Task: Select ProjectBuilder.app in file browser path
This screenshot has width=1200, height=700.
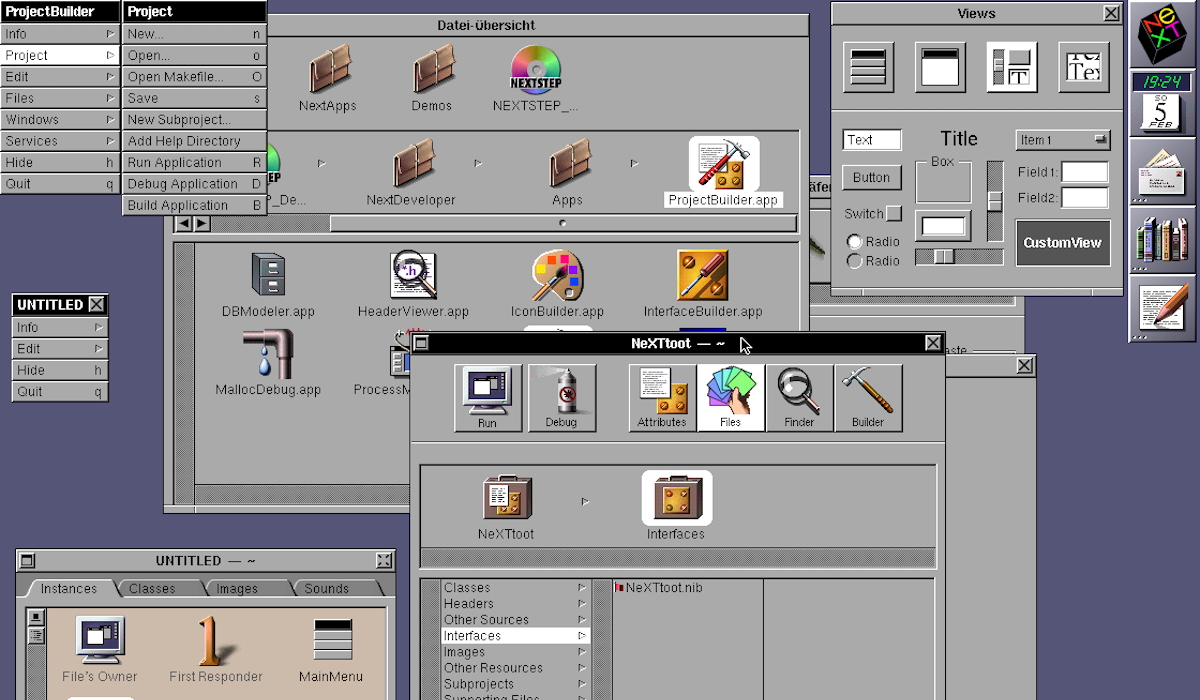Action: tap(724, 165)
